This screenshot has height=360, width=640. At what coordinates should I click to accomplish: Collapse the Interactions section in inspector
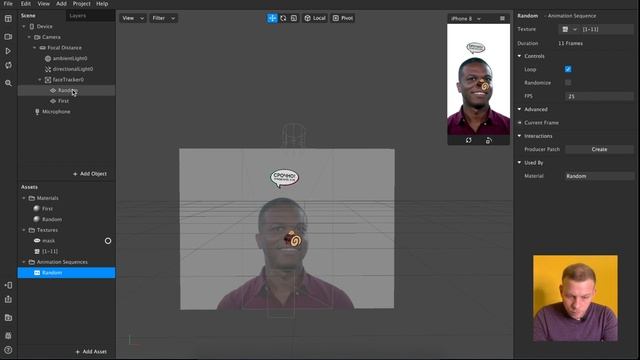click(x=520, y=136)
